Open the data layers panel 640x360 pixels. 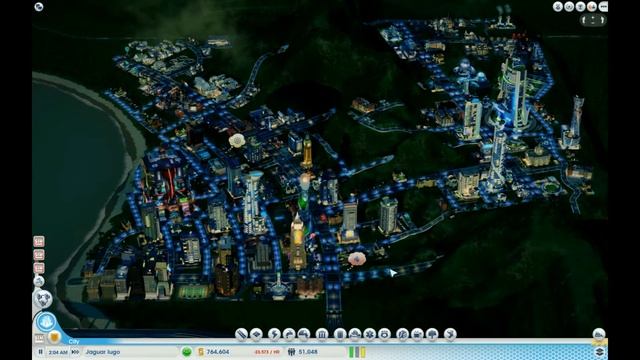click(x=599, y=351)
